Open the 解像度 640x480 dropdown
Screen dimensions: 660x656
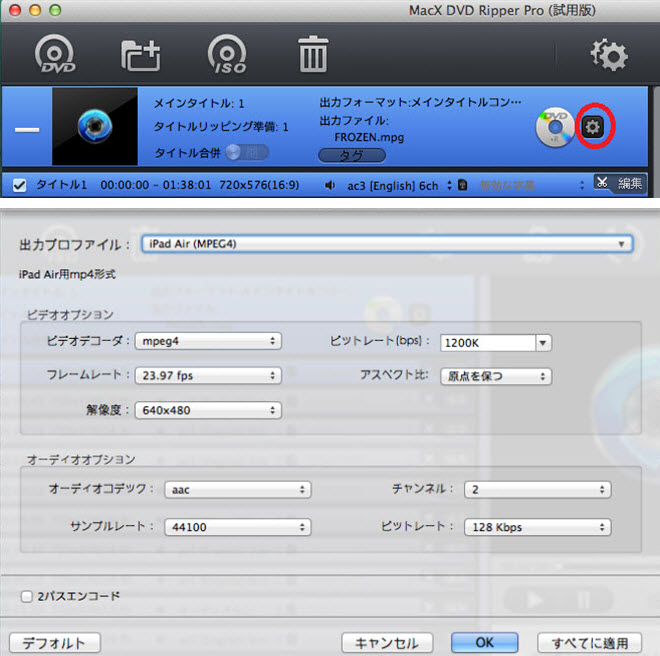[x=208, y=410]
